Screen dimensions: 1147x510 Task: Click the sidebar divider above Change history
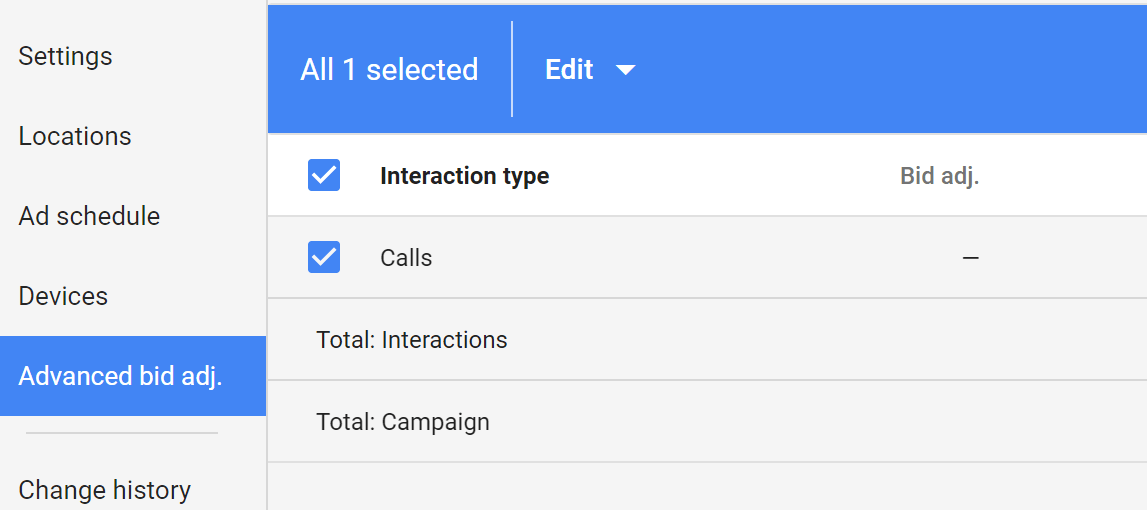(x=121, y=433)
